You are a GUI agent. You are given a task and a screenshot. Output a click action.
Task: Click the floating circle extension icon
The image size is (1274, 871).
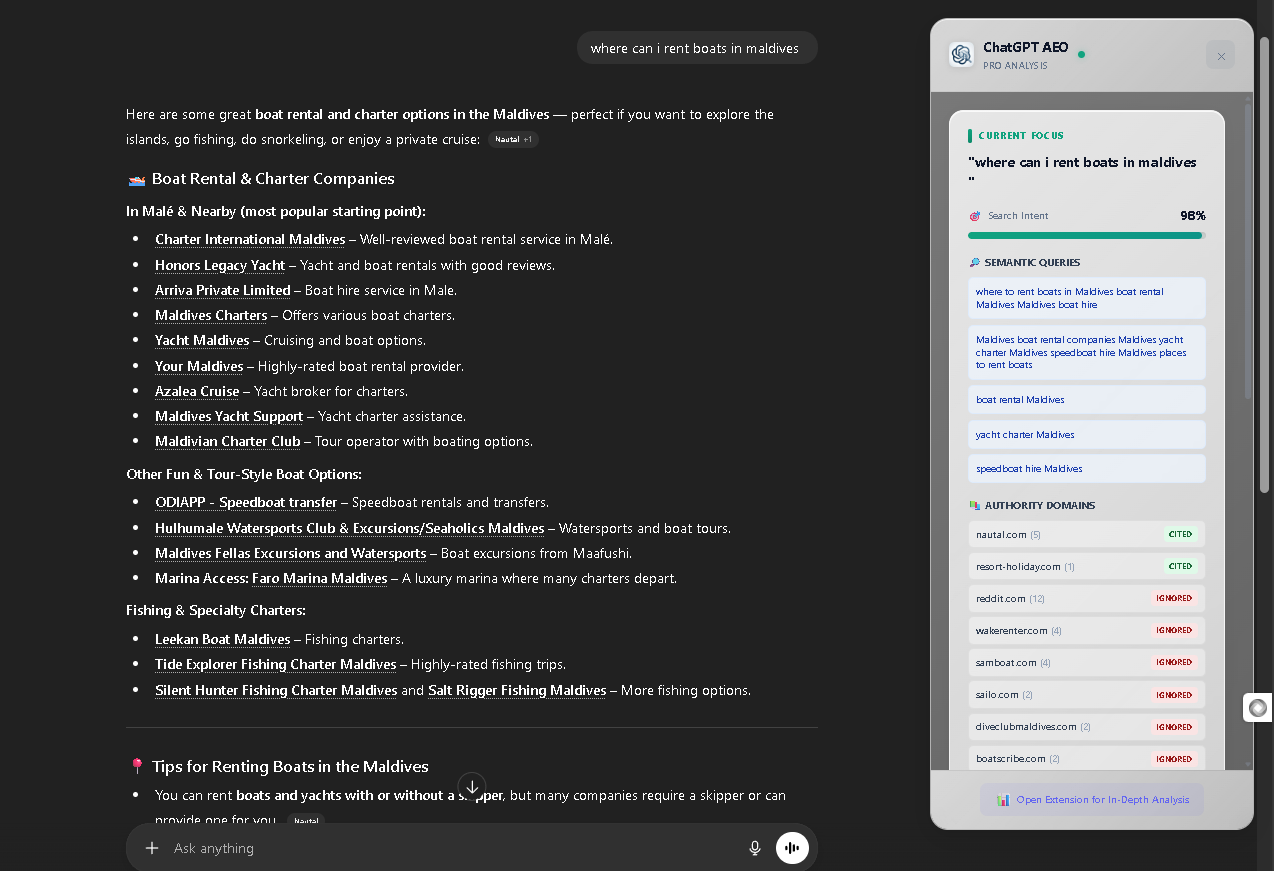click(1257, 708)
